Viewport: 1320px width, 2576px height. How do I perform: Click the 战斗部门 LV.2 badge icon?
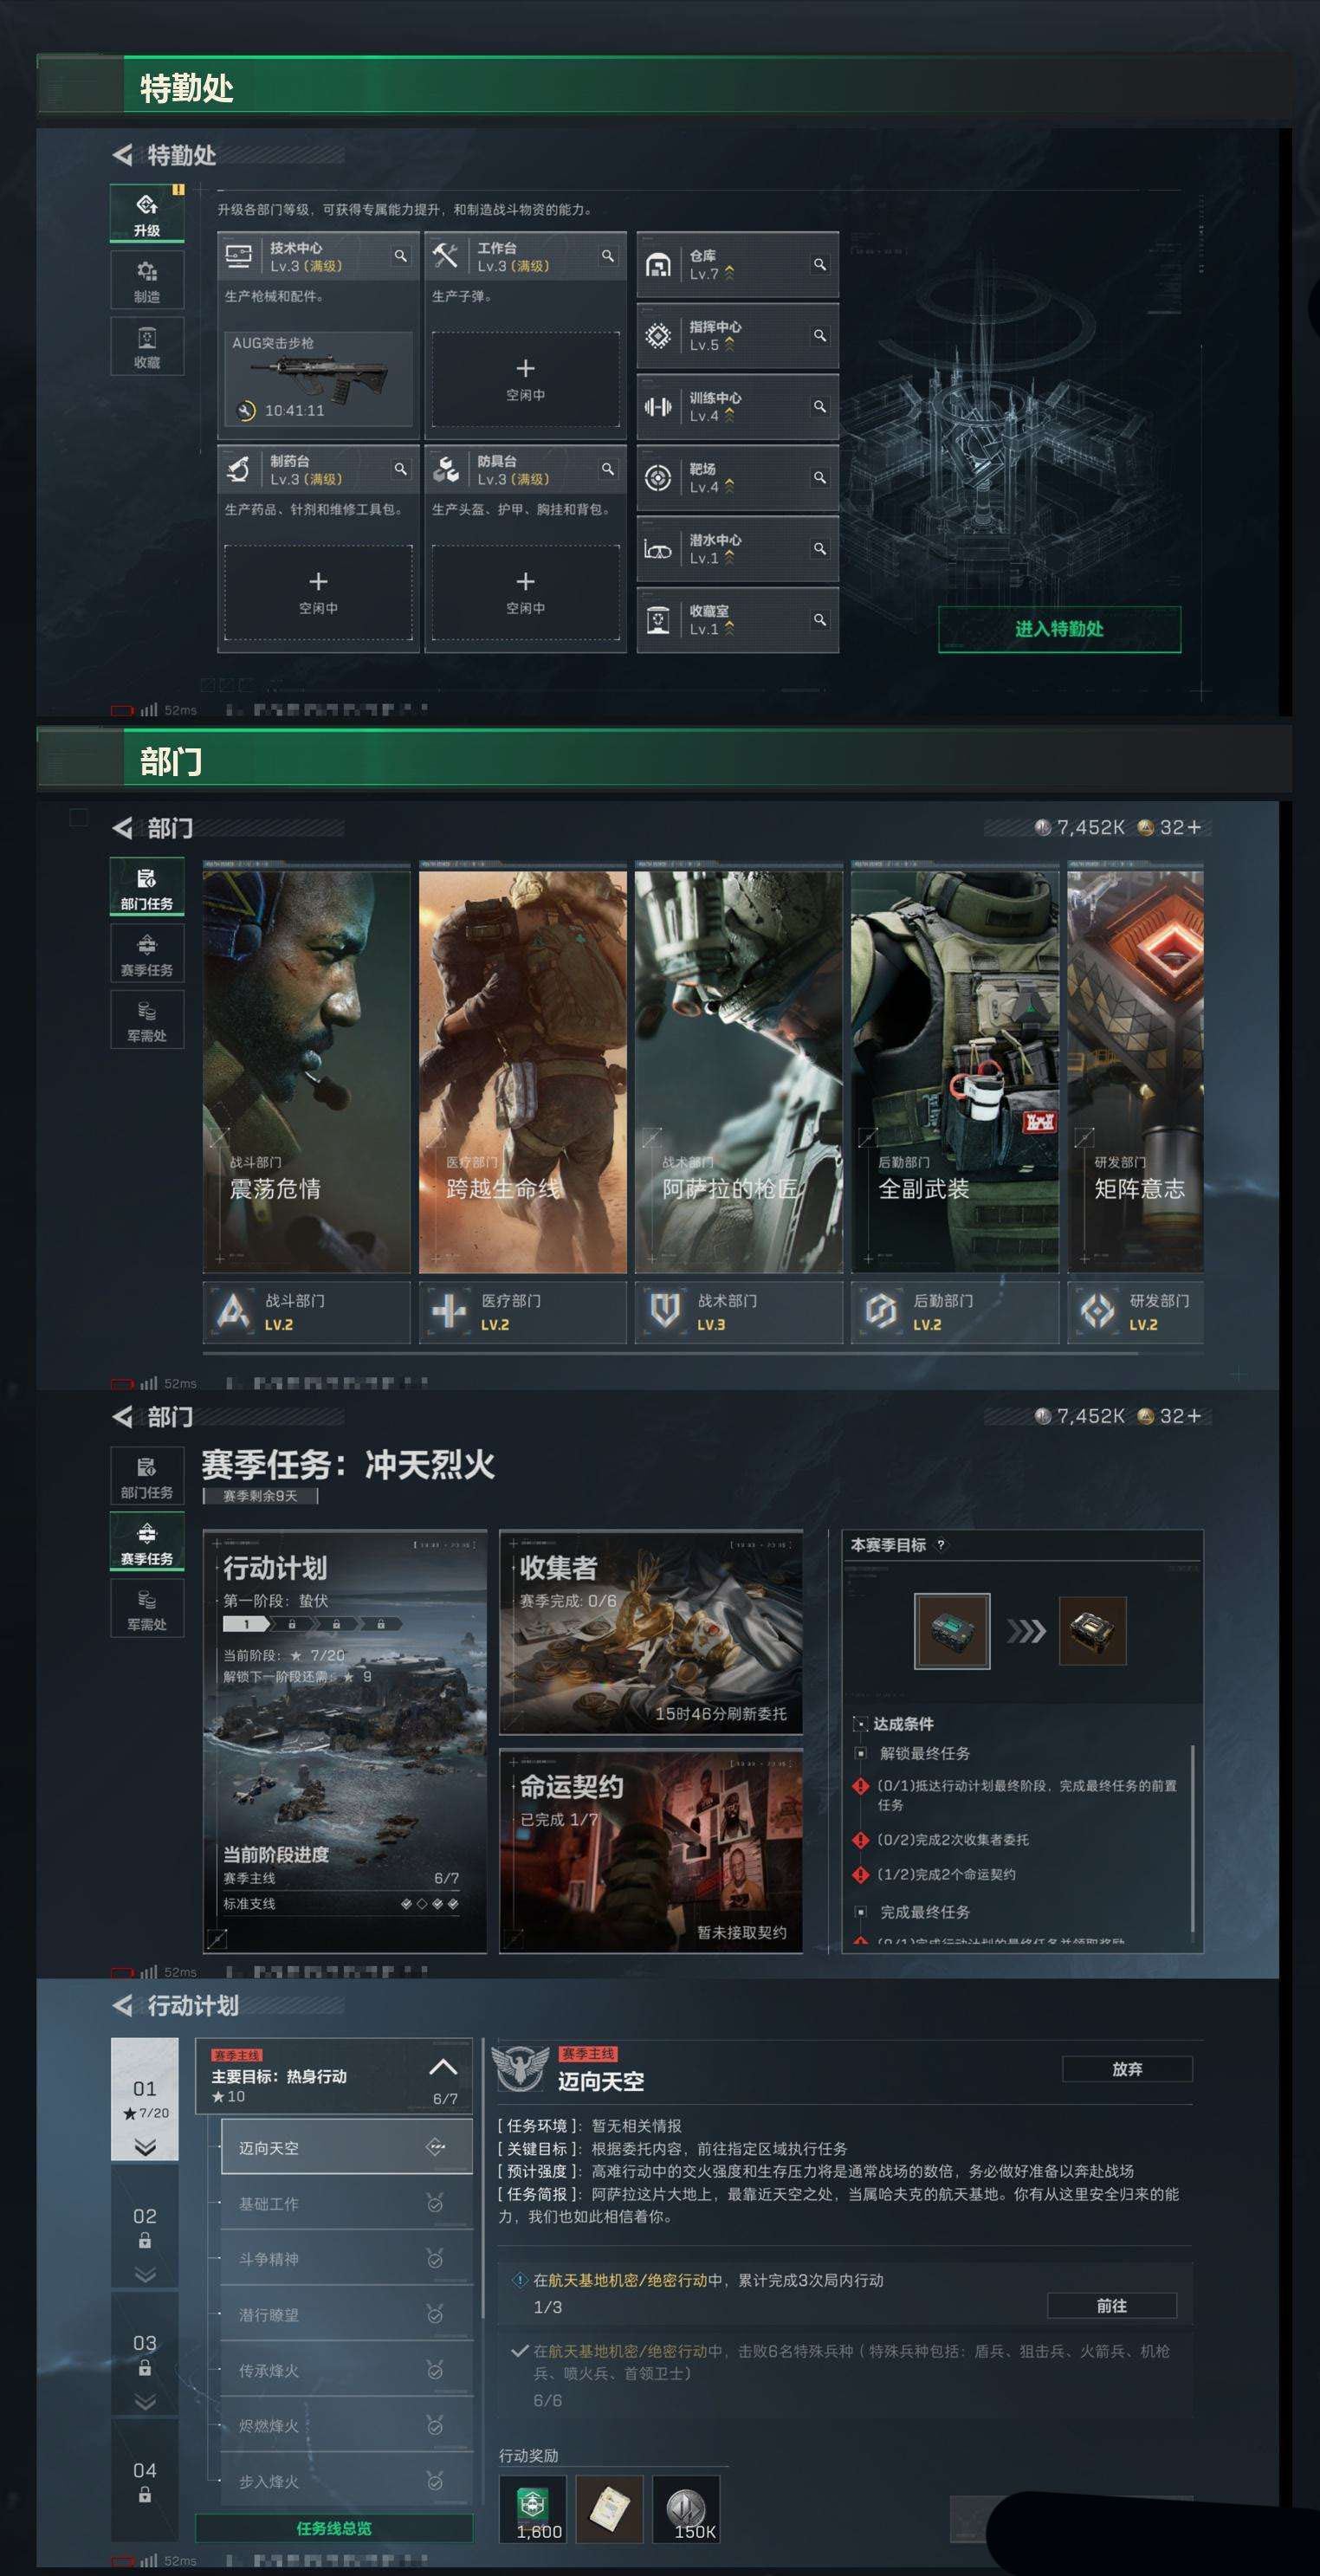point(233,1311)
